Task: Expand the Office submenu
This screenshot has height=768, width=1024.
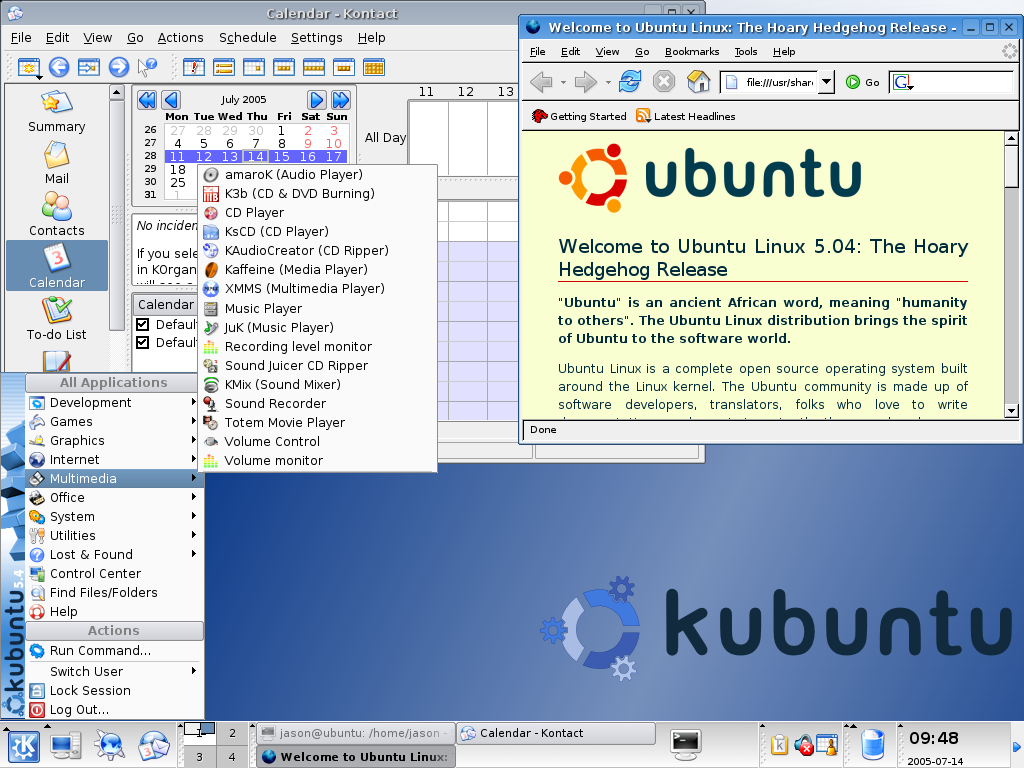Action: coord(114,497)
